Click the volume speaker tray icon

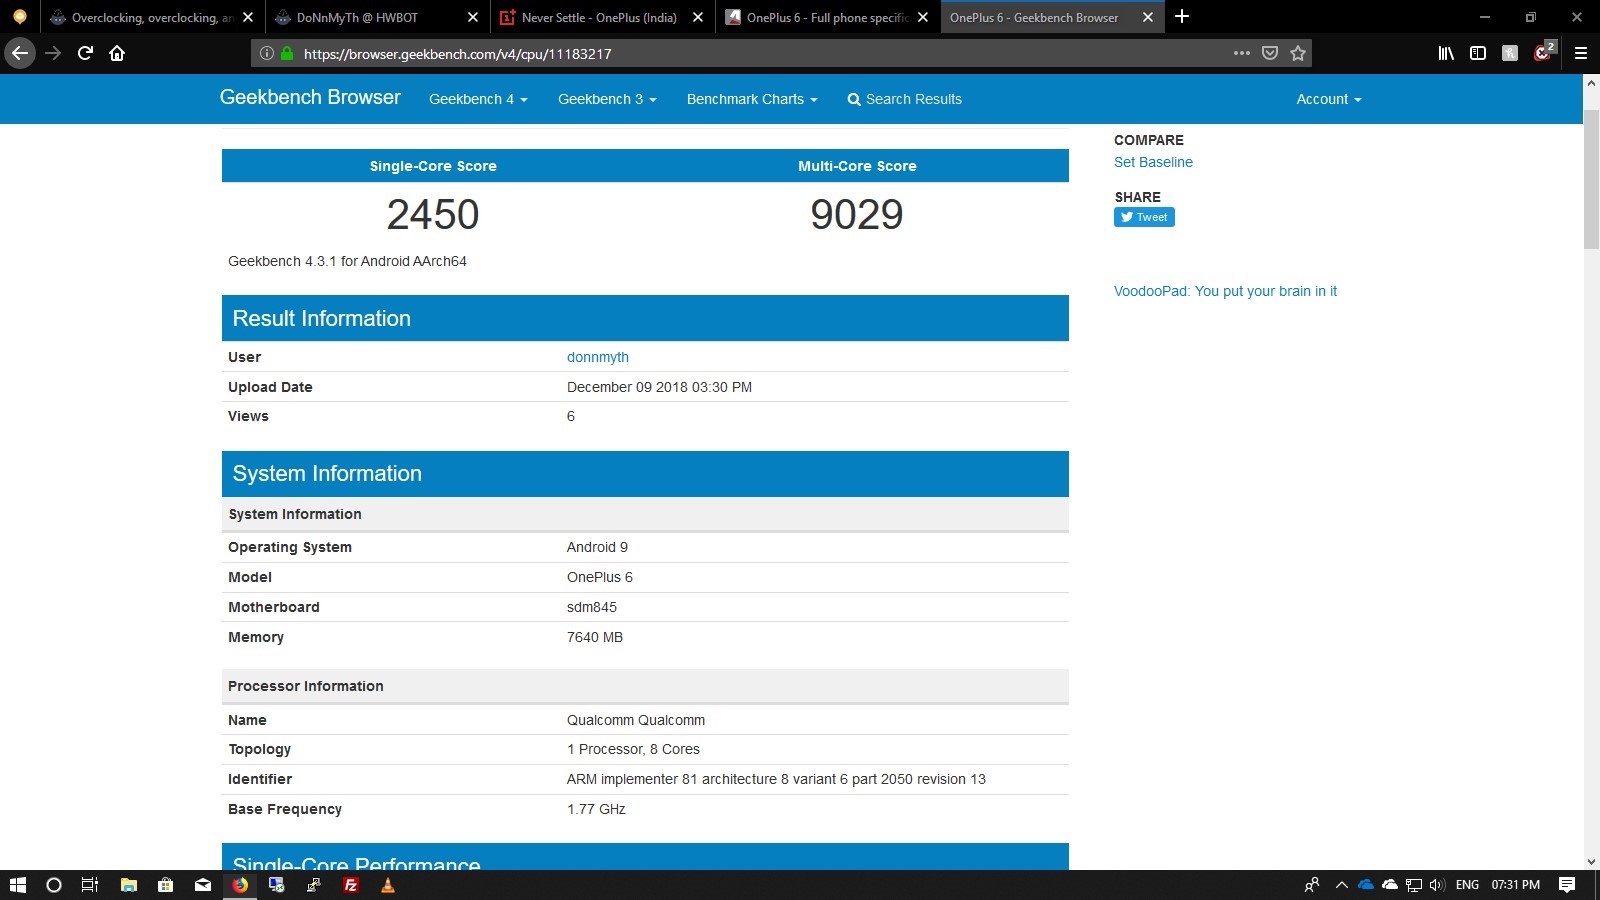(1437, 885)
